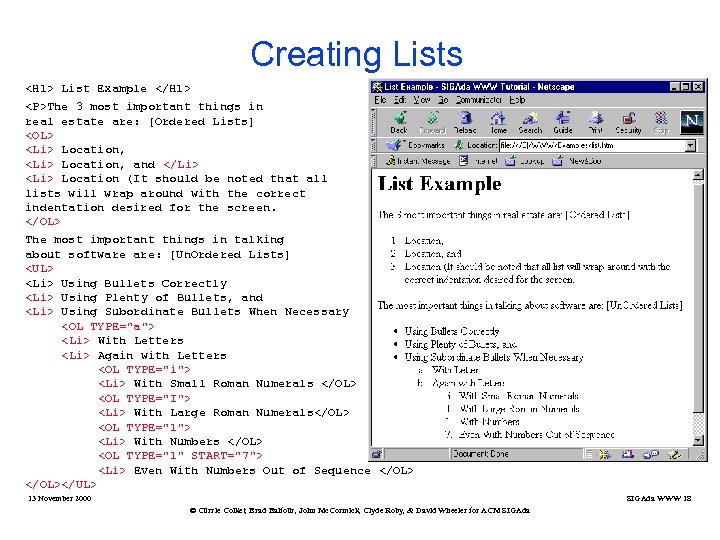Click 'With Large Roman Numerals' browser line

[x=519, y=409]
